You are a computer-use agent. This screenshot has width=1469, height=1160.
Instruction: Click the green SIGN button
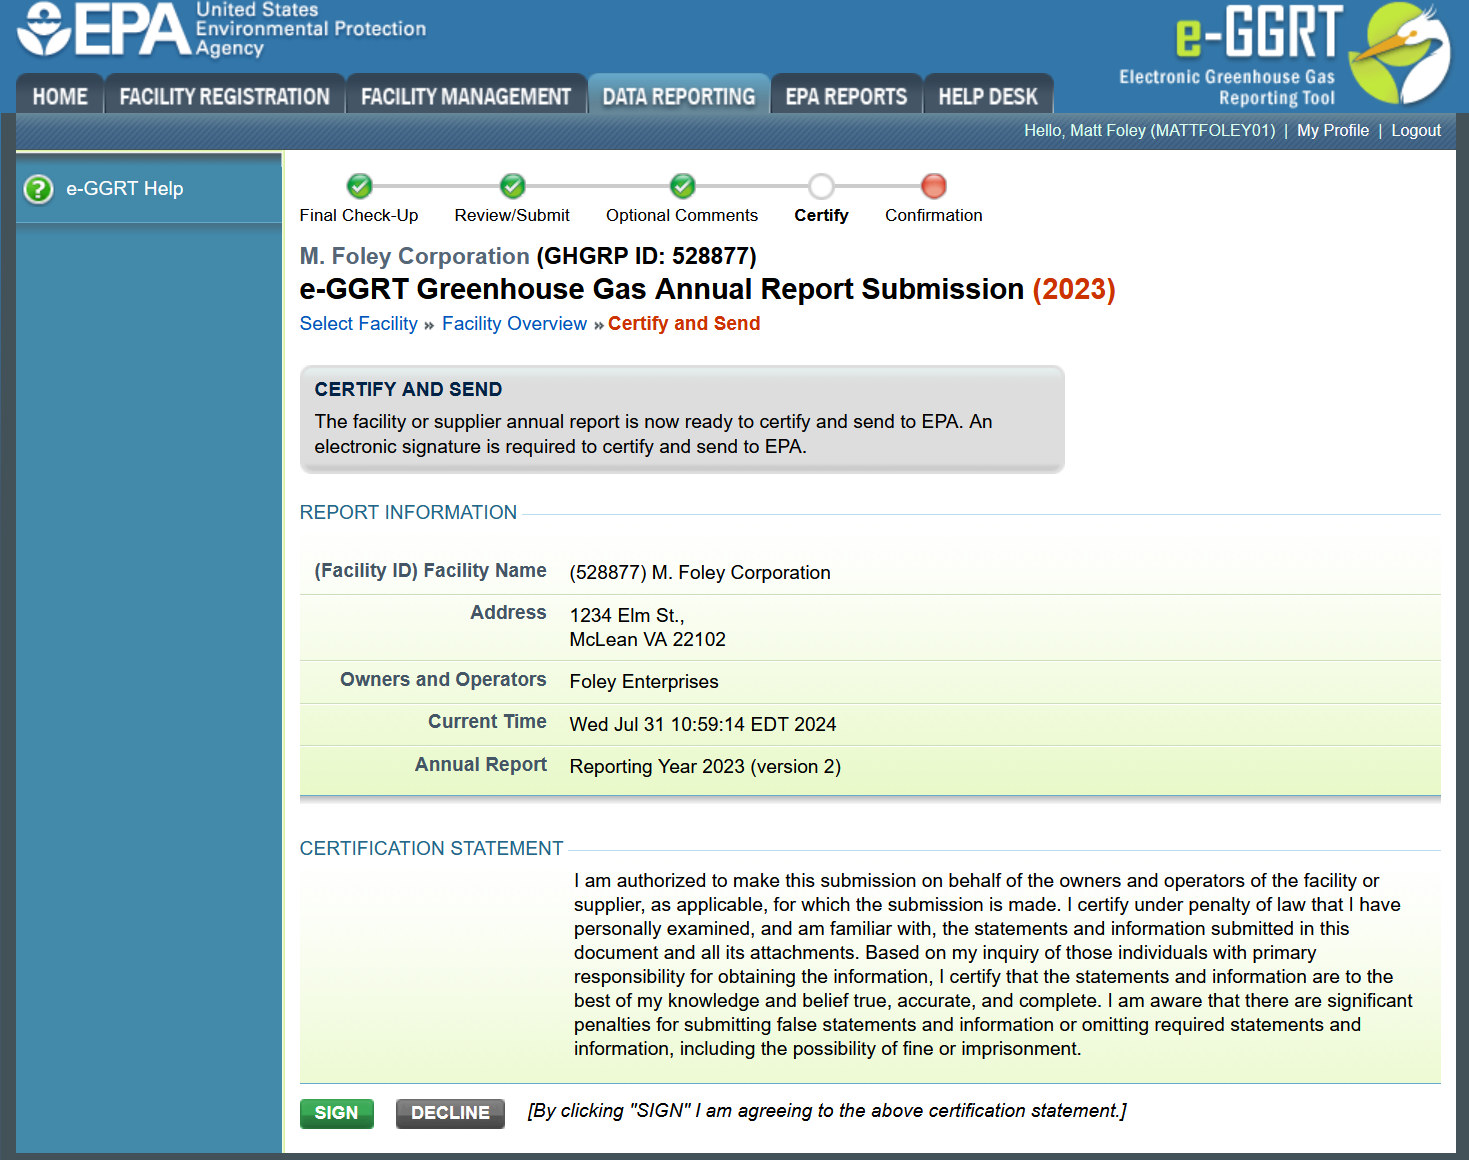coord(336,1113)
